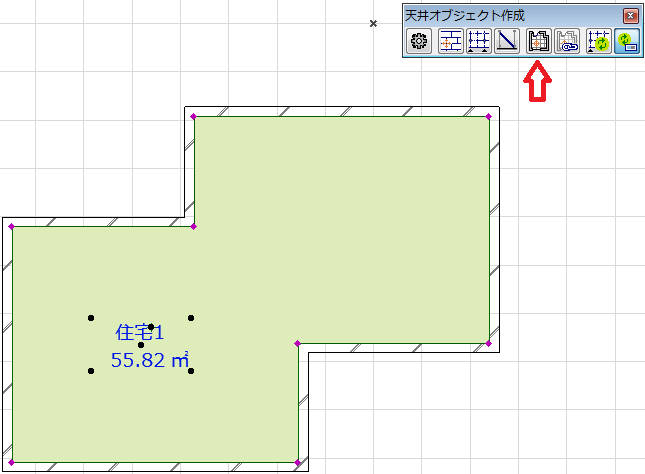Click the grayed-out linked ceiling icon
This screenshot has width=645, height=474.
click(568, 42)
